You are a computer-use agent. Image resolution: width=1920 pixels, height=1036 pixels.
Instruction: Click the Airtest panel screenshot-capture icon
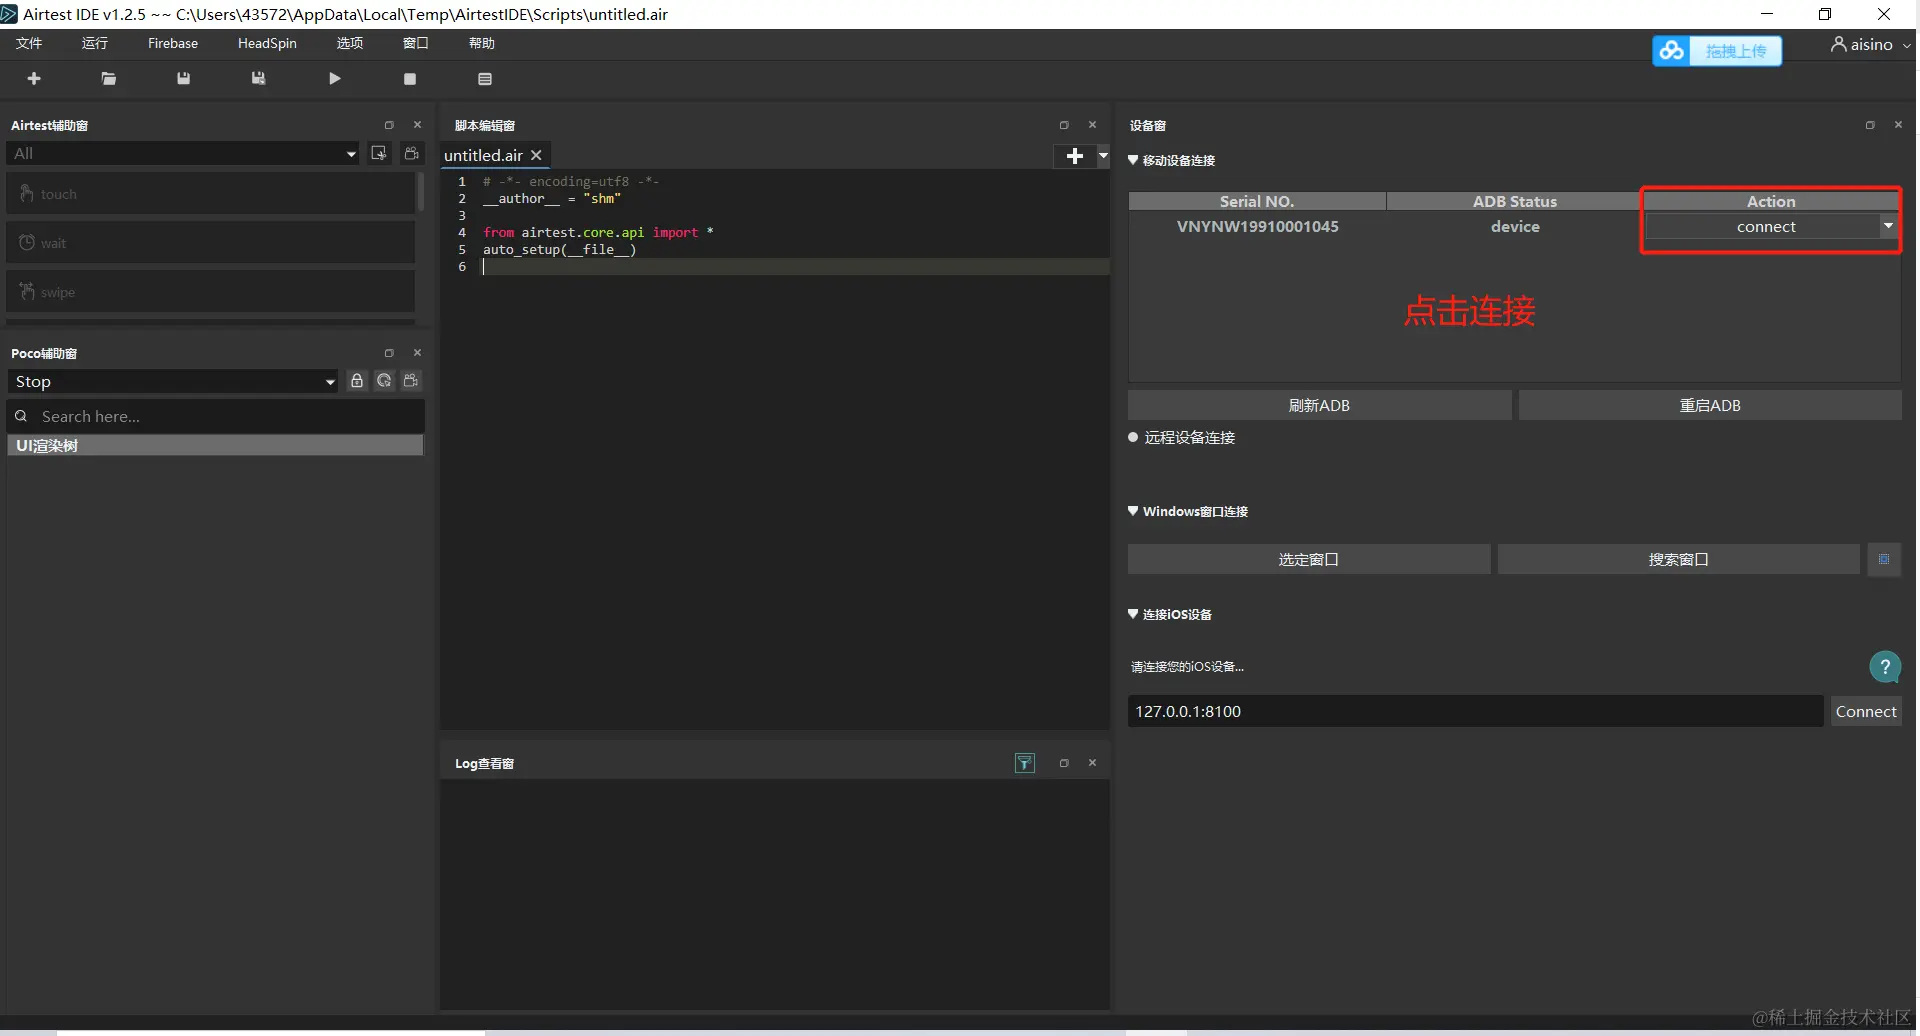coord(379,153)
